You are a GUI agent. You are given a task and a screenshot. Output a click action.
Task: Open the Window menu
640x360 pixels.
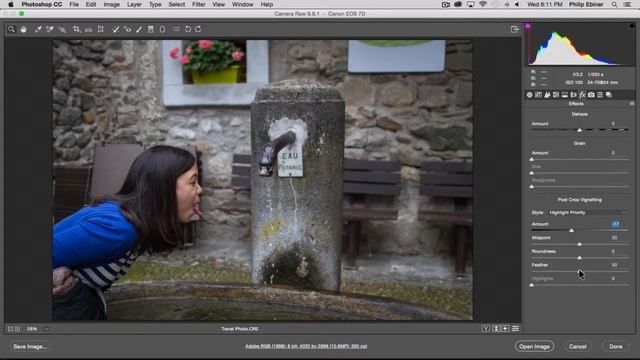[242, 4]
